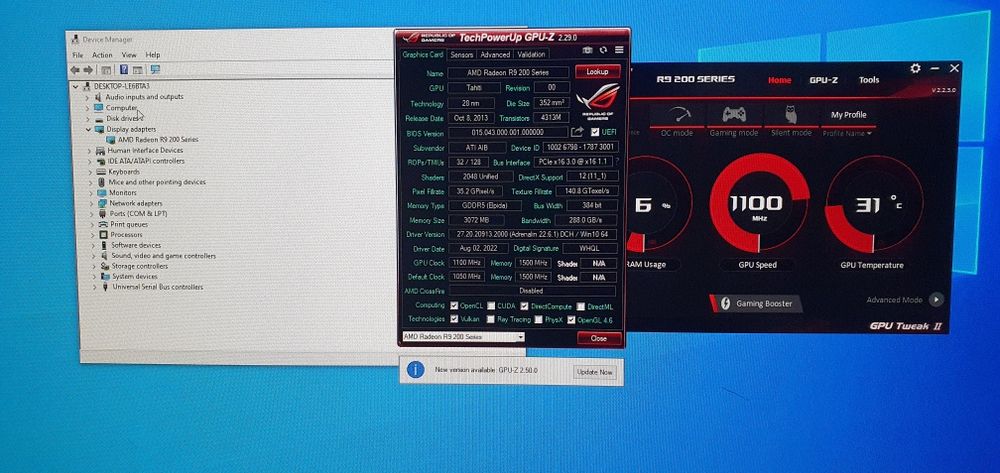Click the Gaming Booster button
Screen dimensions: 1000x473
pyautogui.click(x=756, y=303)
